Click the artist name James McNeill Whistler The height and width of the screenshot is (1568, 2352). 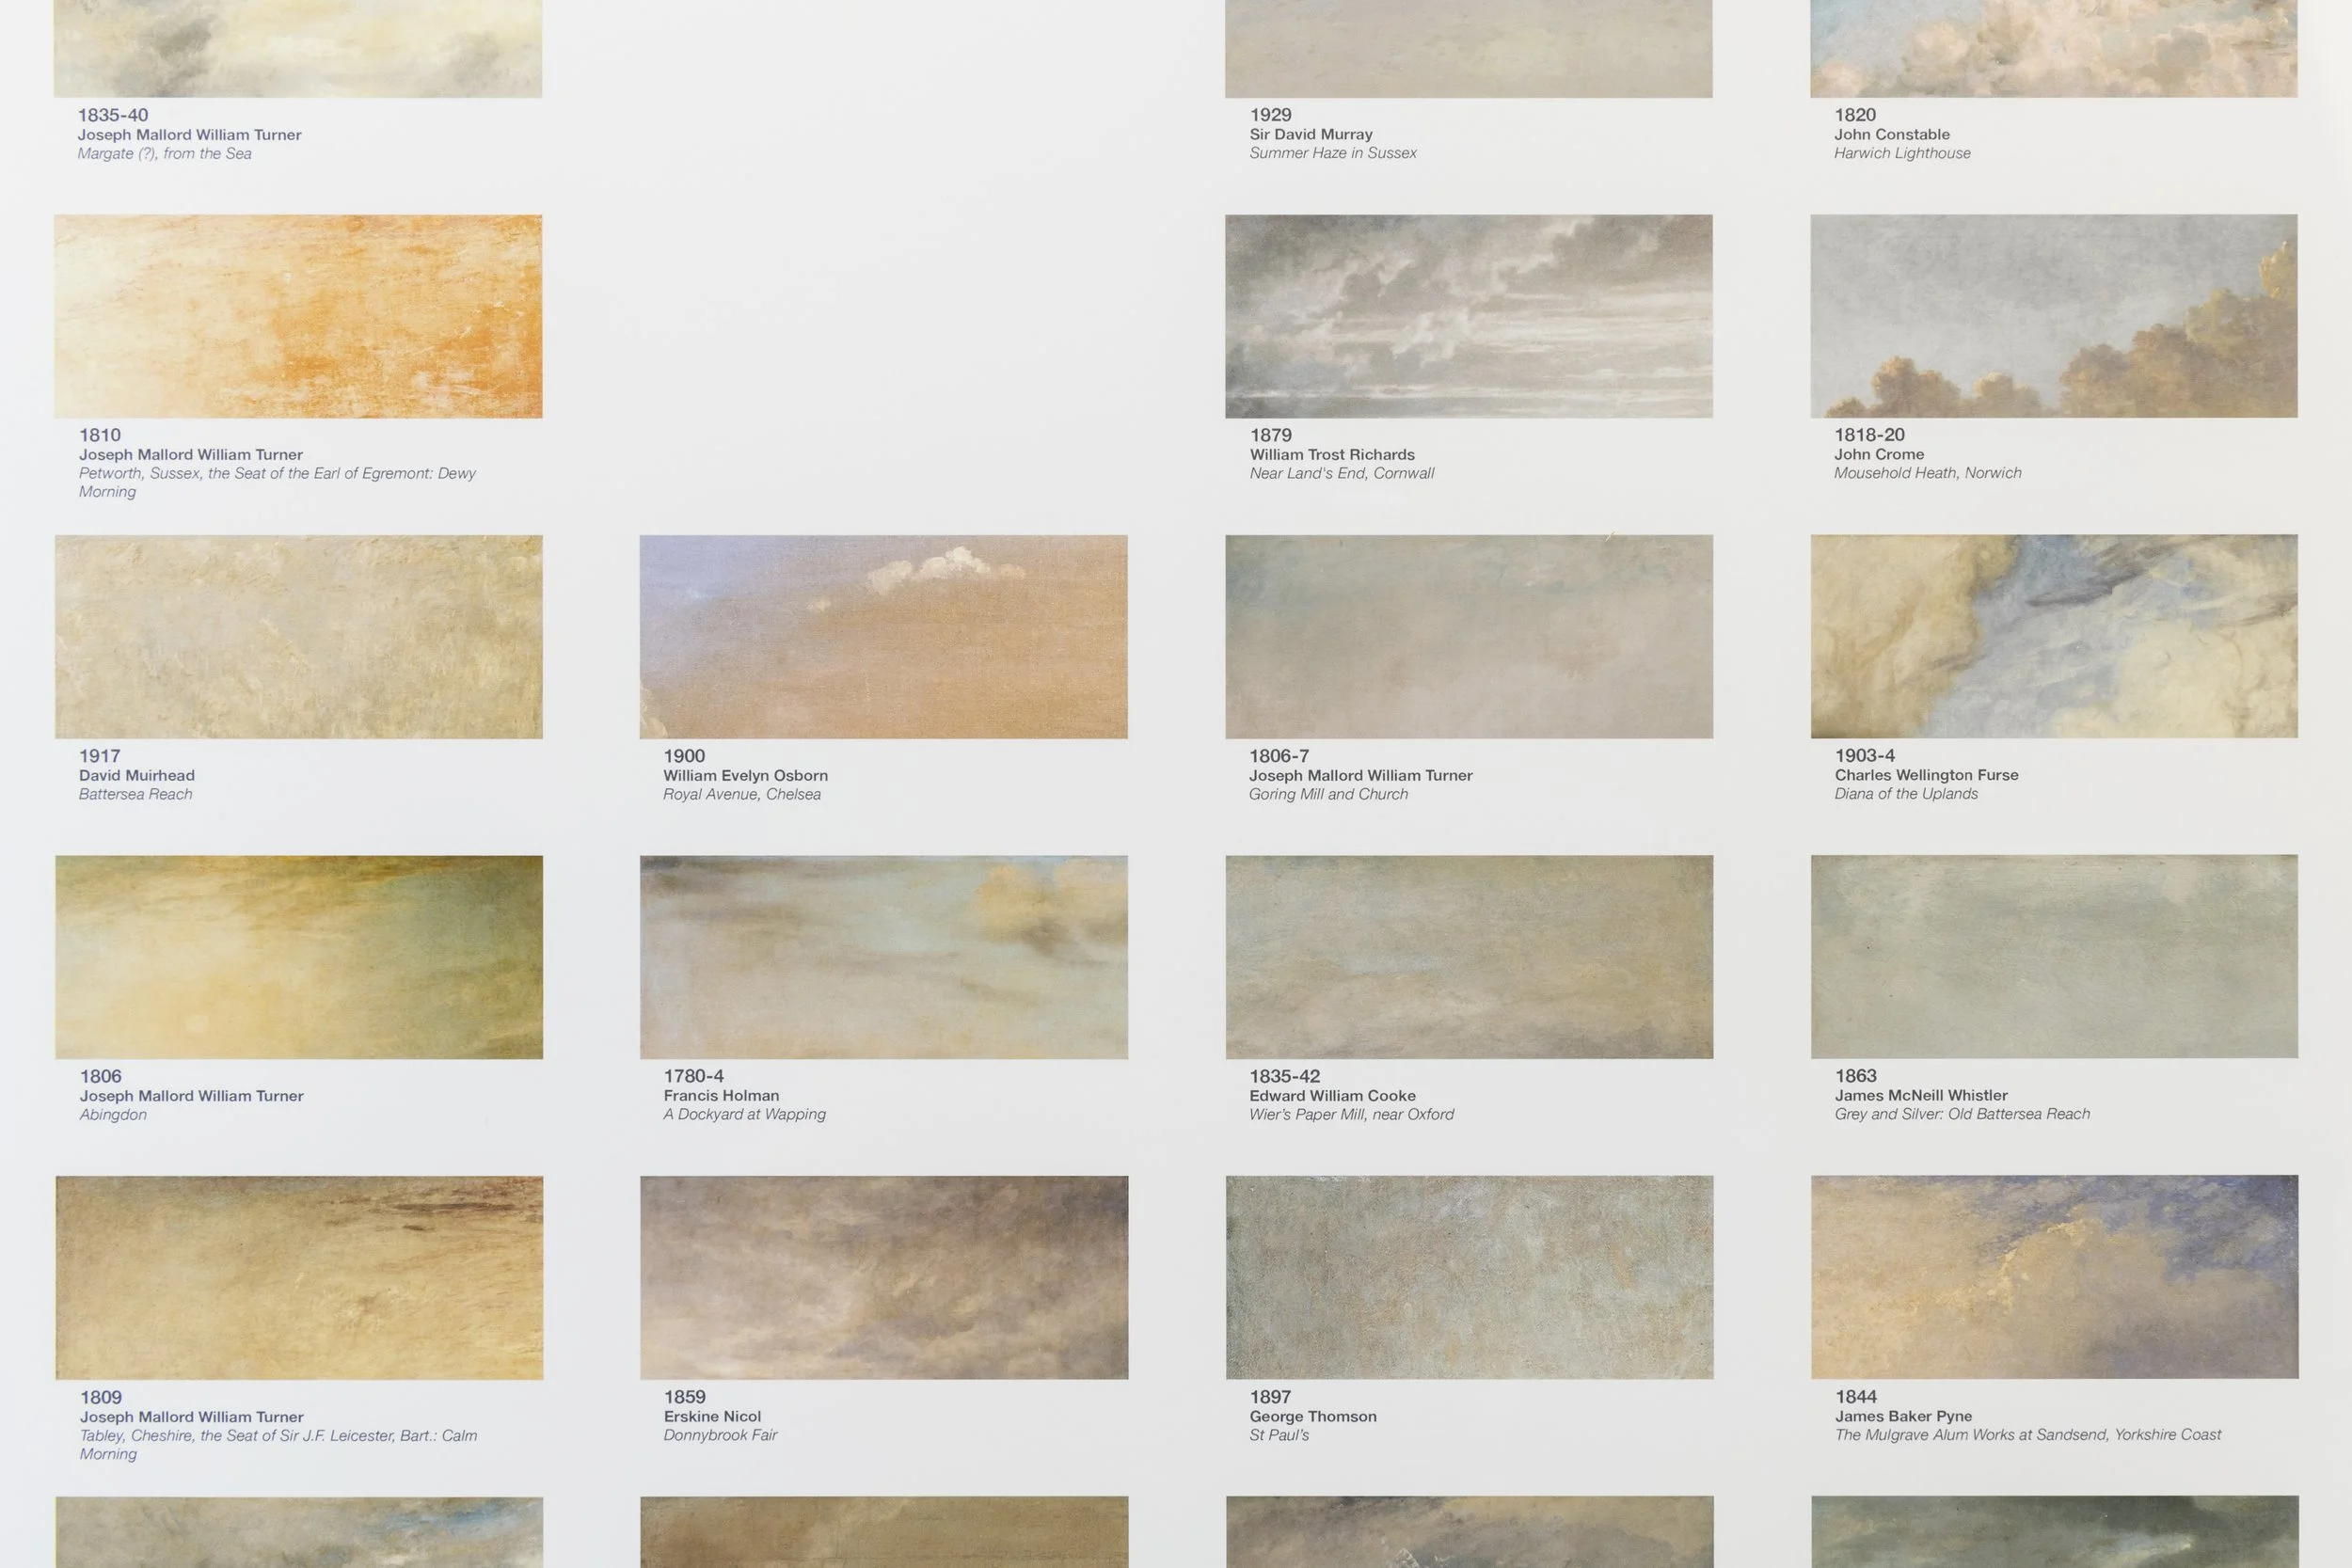(x=1921, y=1095)
